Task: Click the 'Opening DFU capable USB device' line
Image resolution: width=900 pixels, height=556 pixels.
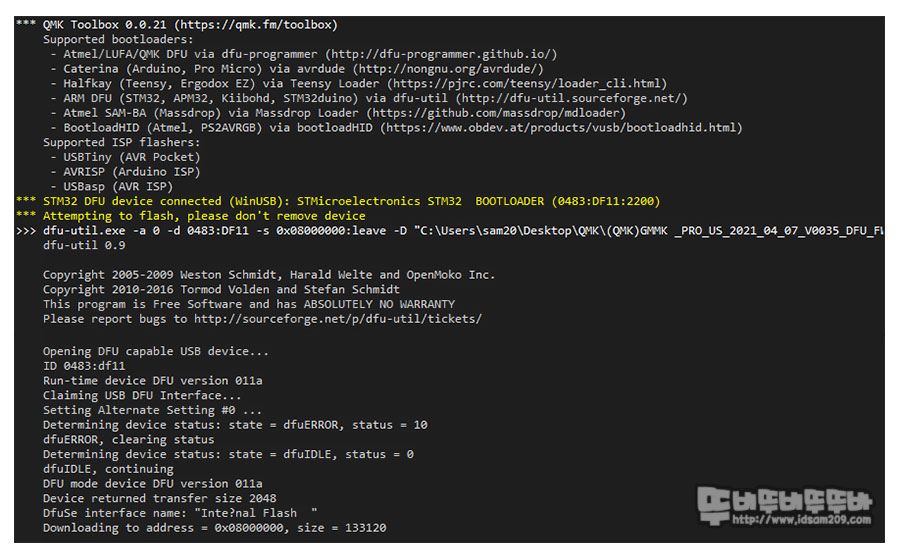Action: pos(156,351)
